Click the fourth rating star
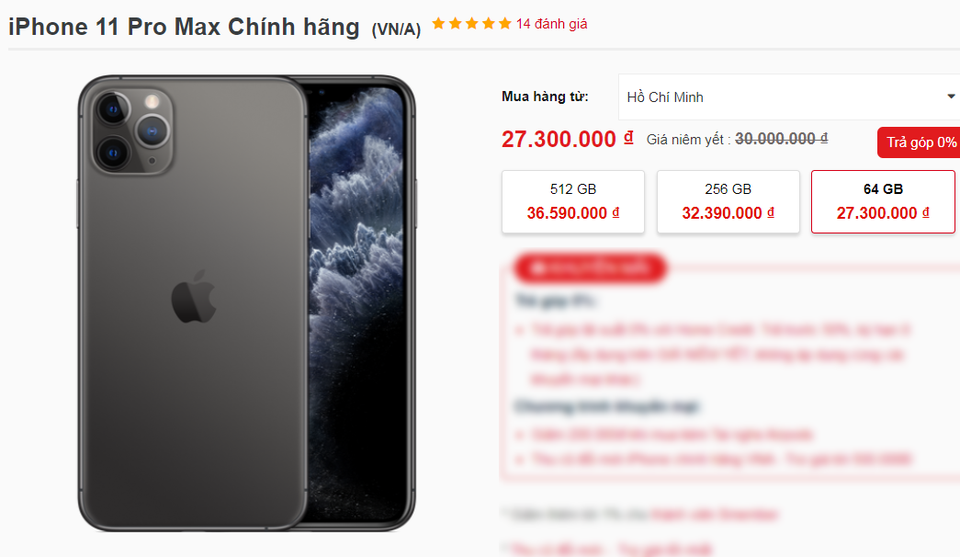This screenshot has height=557, width=960. click(488, 23)
